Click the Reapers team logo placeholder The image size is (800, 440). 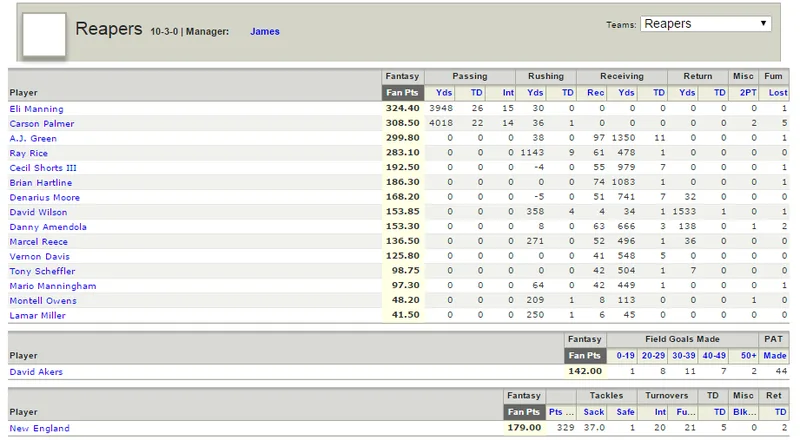click(44, 35)
